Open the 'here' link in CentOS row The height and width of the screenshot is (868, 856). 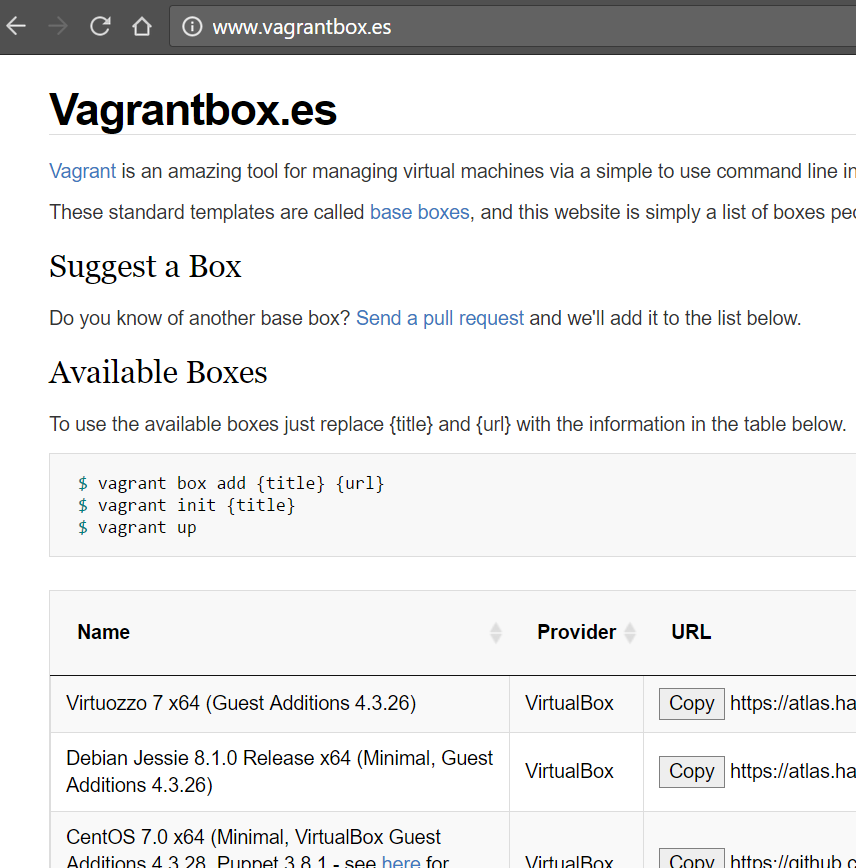400,860
